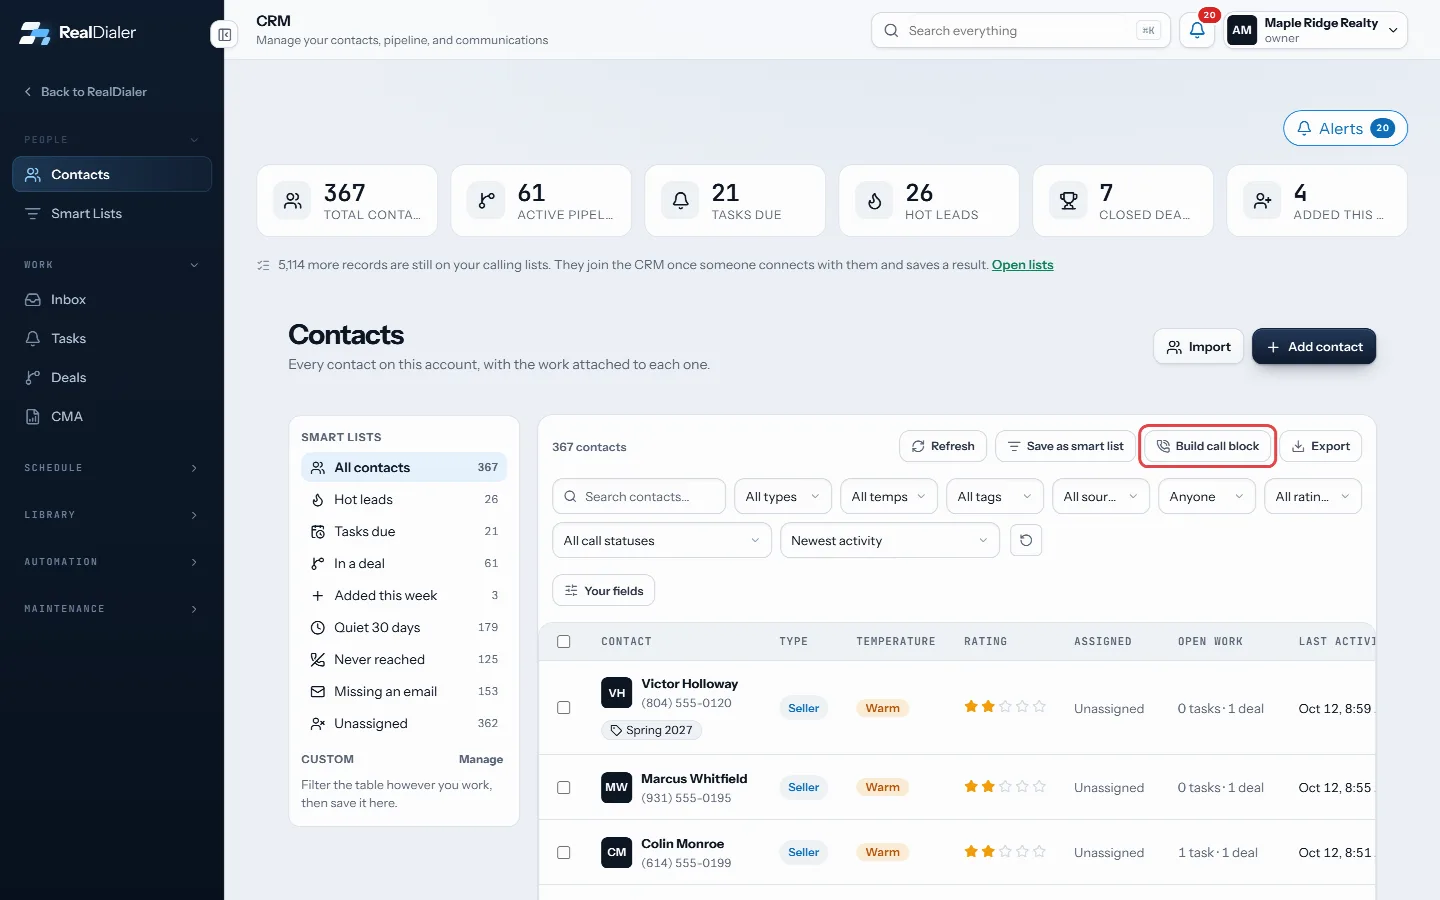
Task: Click the Hot Leads flame icon
Action: click(x=874, y=201)
